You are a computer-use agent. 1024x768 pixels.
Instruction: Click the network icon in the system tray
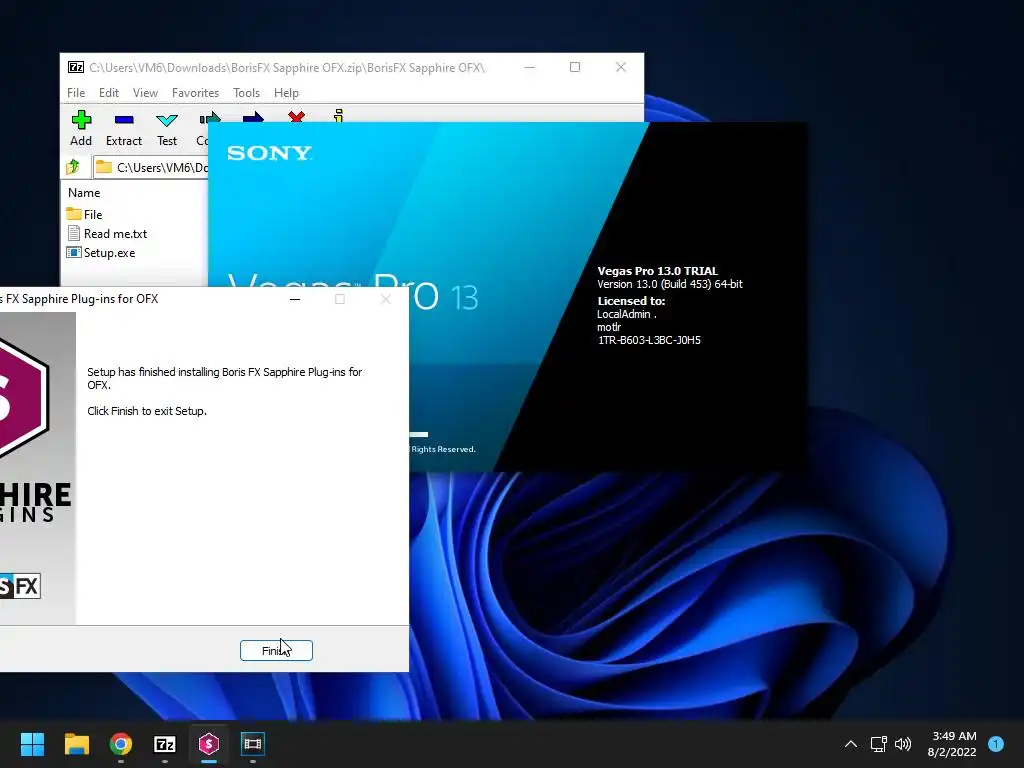[878, 744]
